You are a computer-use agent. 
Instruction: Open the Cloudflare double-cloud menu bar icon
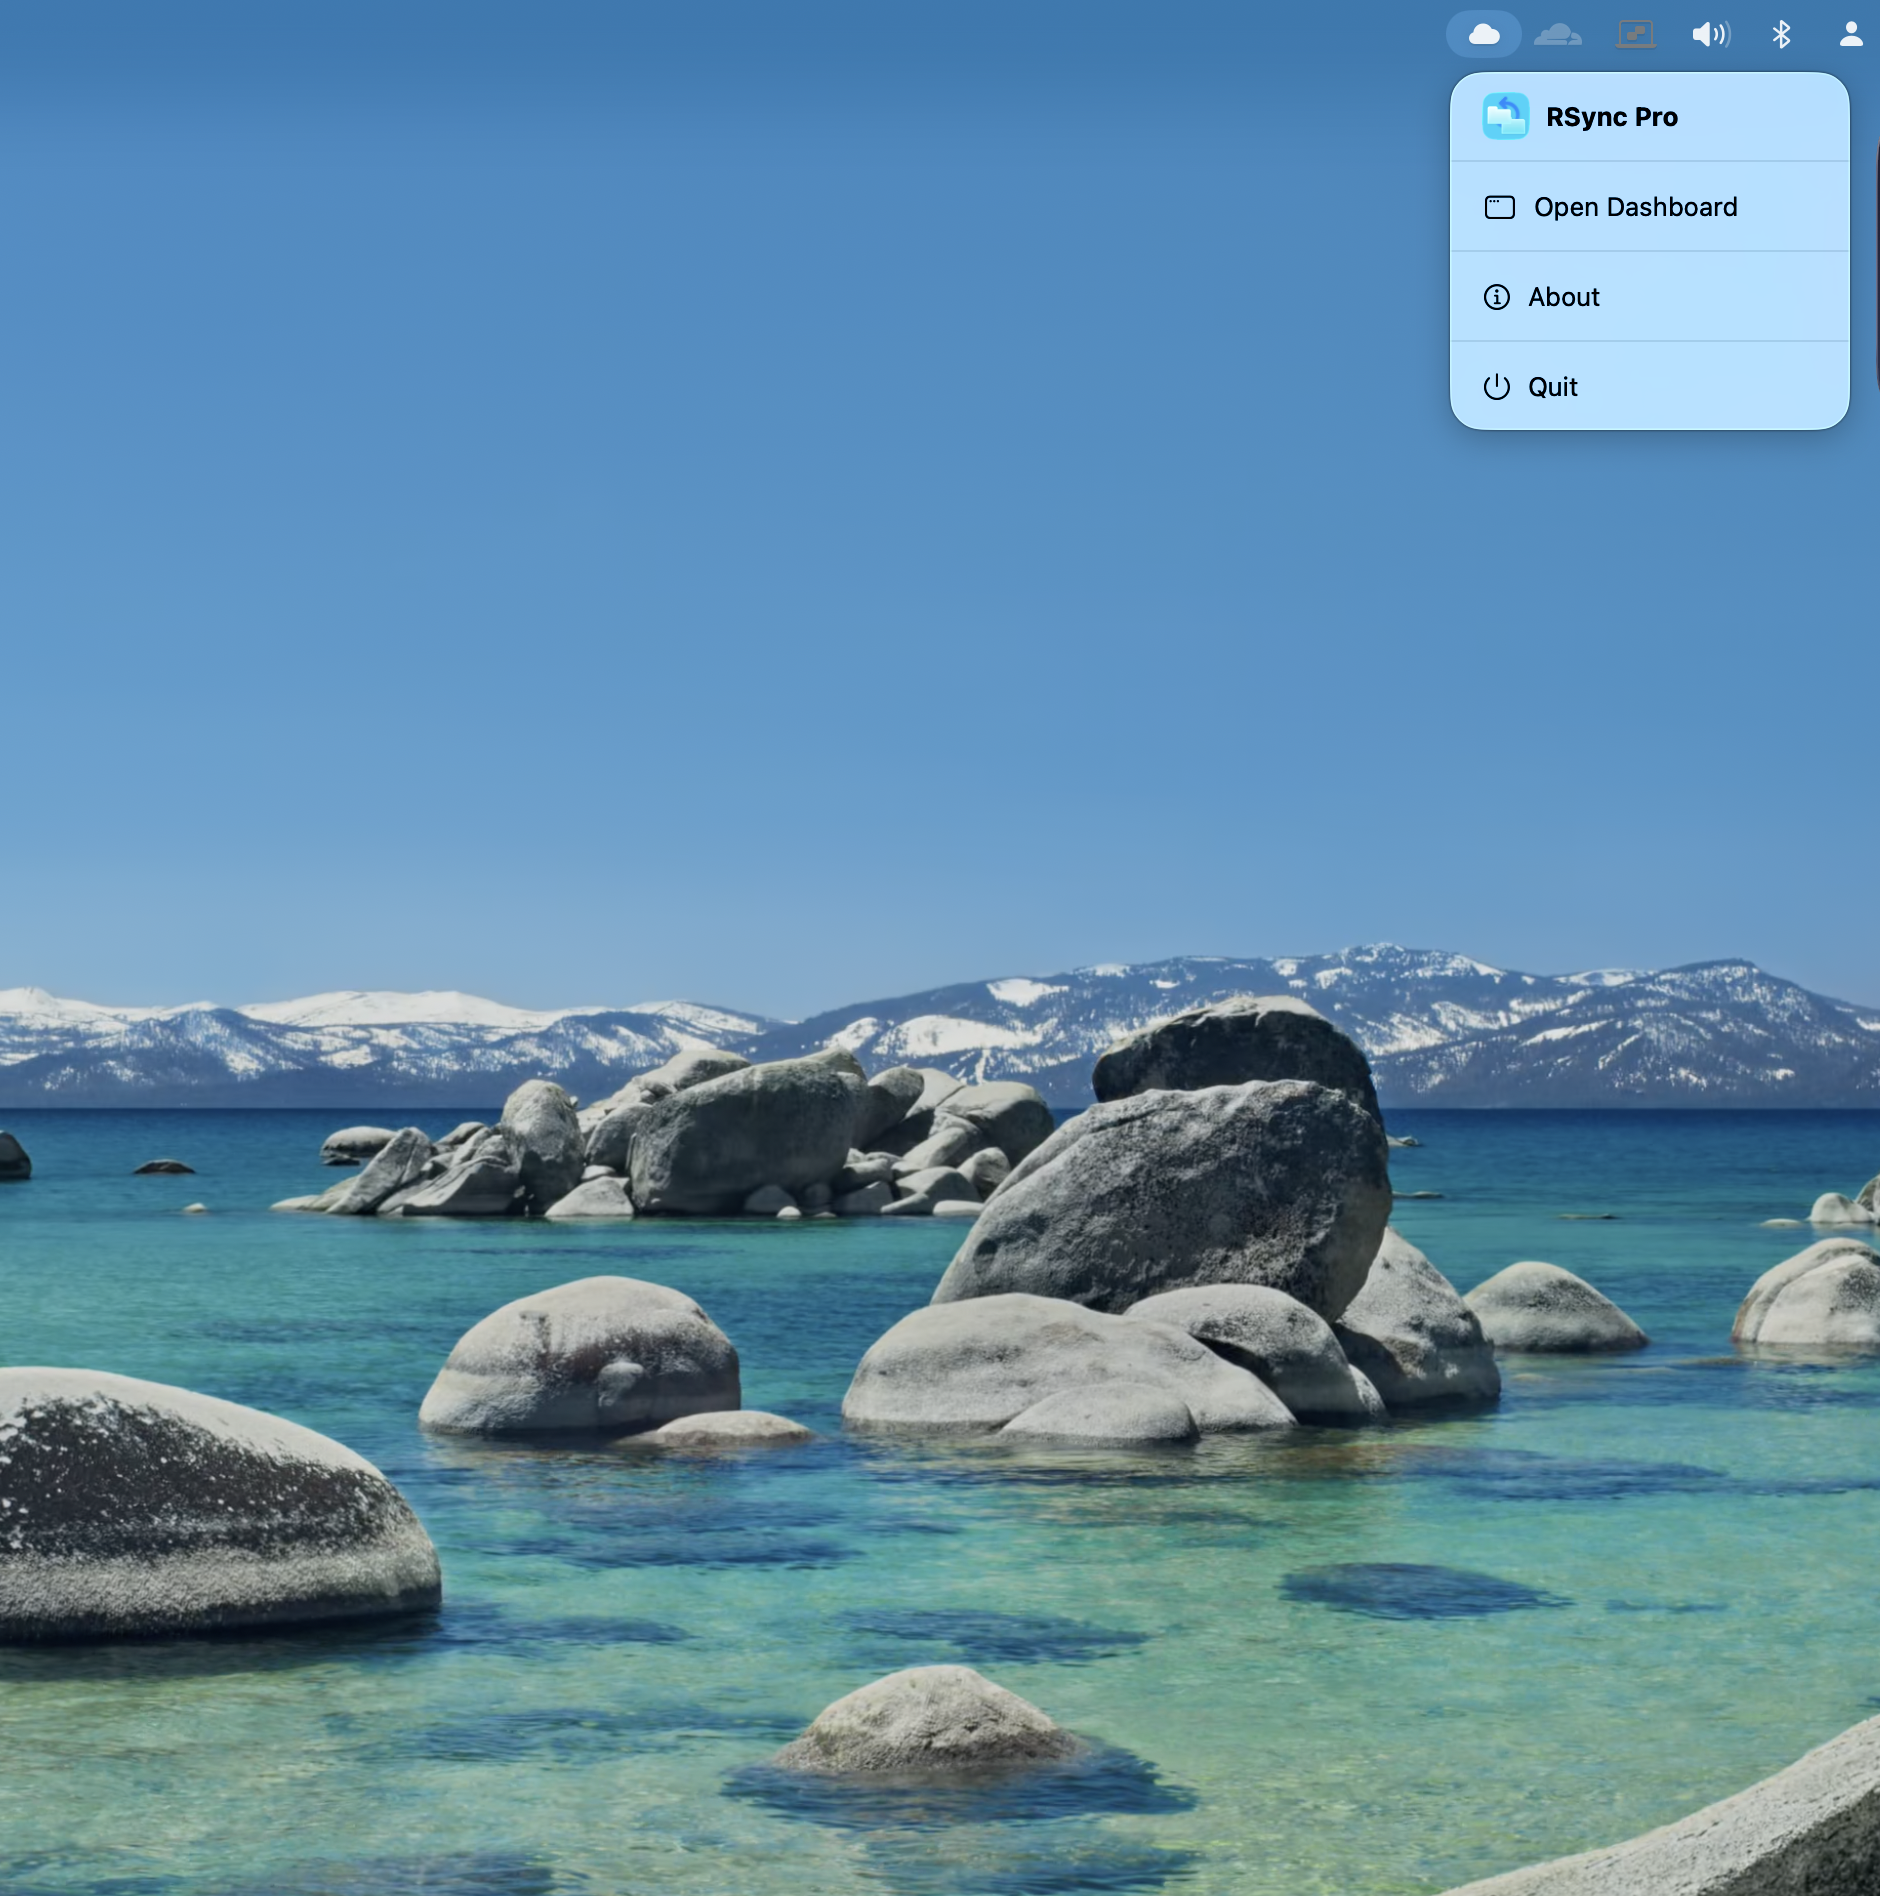coord(1557,35)
